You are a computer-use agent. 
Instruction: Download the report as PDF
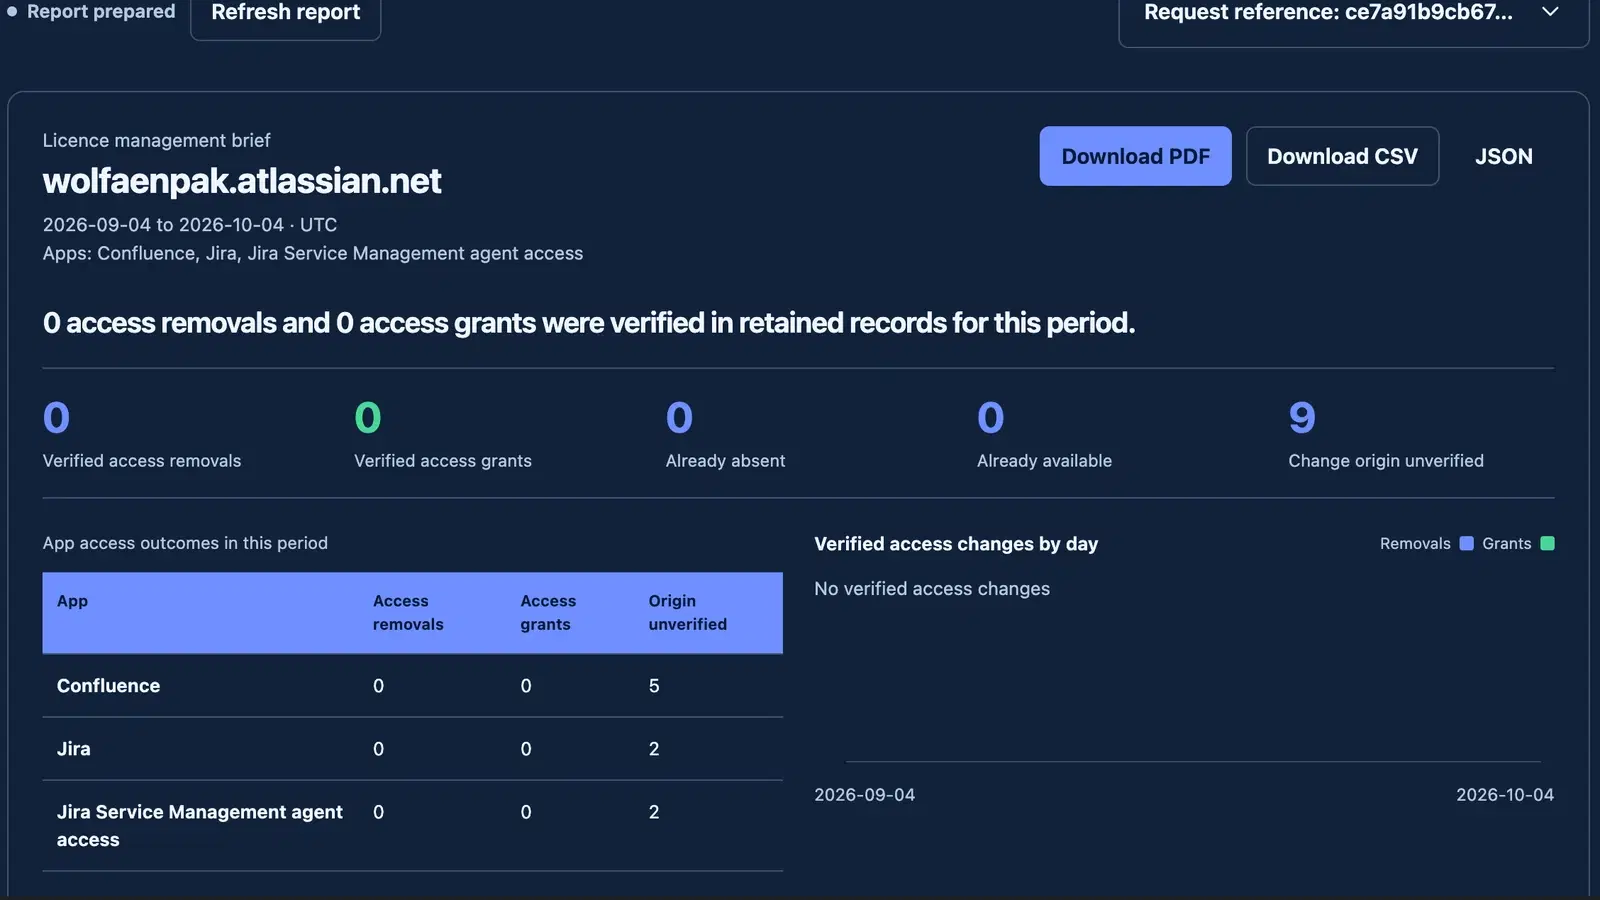pyautogui.click(x=1135, y=156)
